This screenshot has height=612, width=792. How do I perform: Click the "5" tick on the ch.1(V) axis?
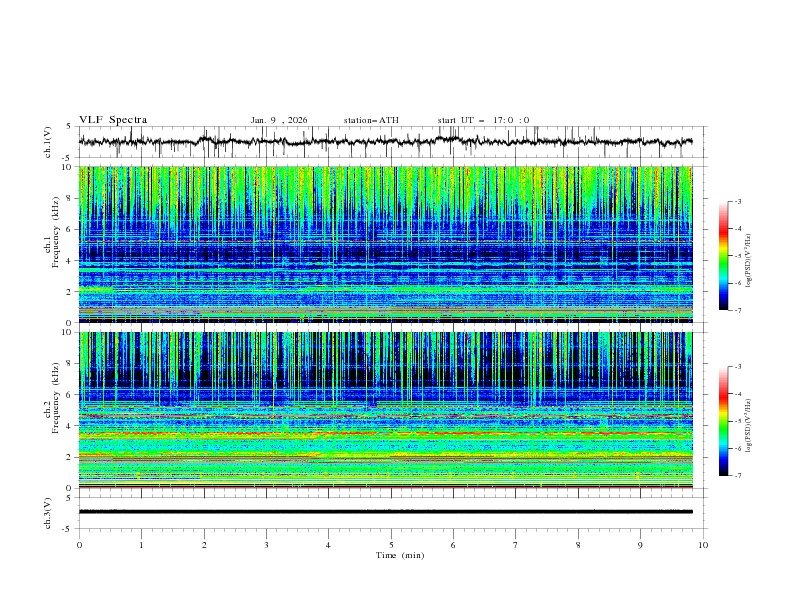coord(69,127)
